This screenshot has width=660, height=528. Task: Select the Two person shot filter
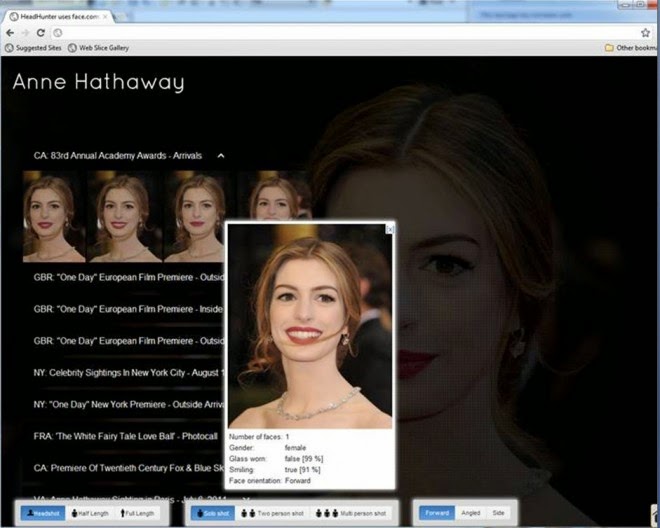point(272,514)
